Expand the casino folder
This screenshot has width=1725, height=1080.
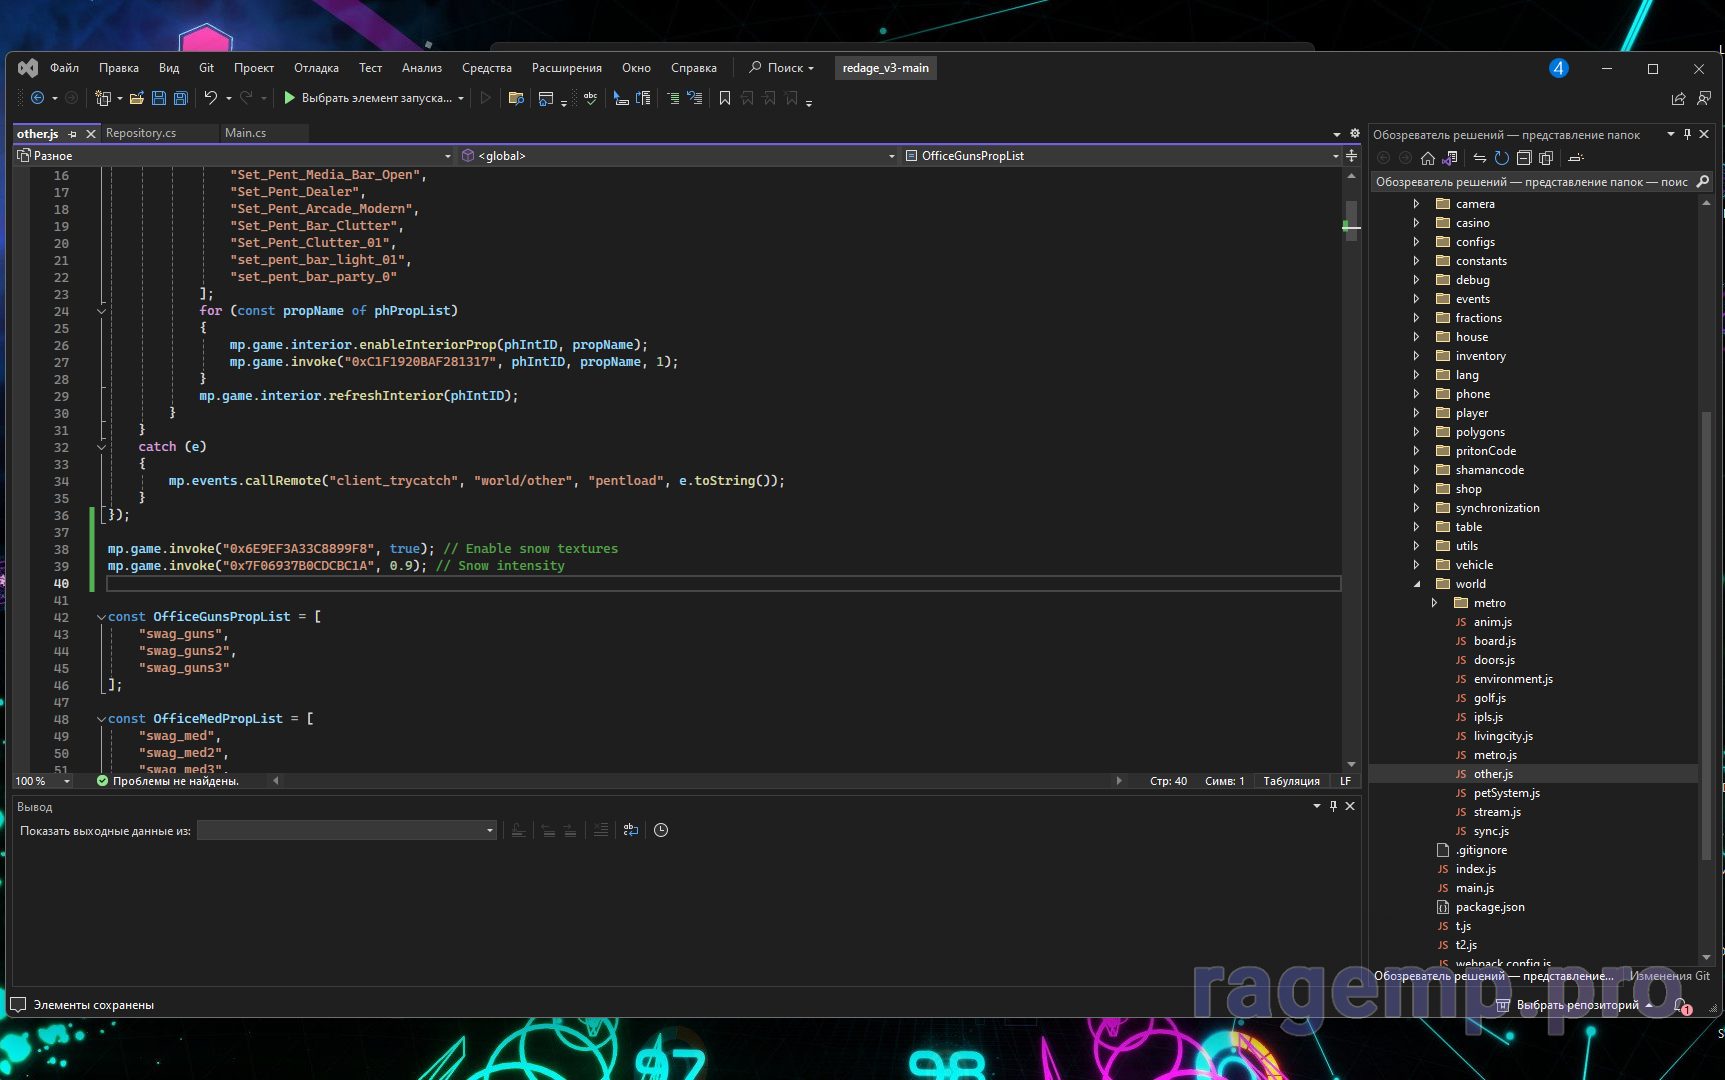[x=1416, y=223]
